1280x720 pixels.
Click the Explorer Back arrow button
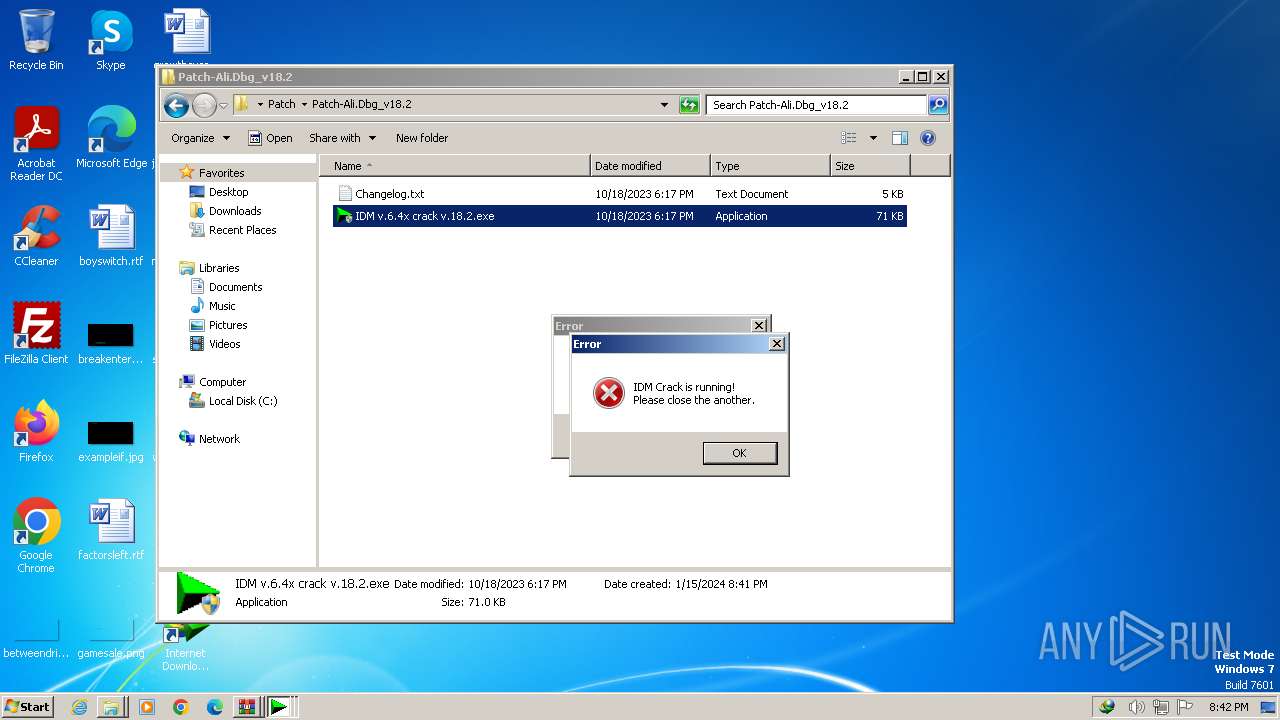(176, 105)
